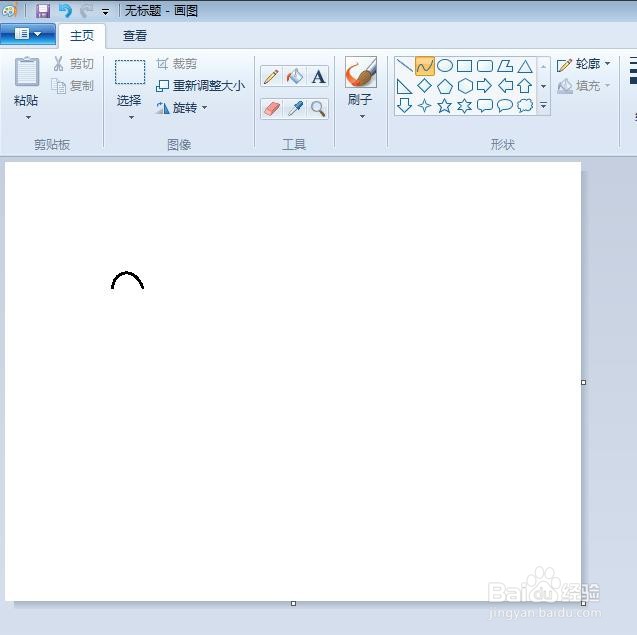Screen dimensions: 637x635
Task: Click the Paint application icon in title bar
Action: pyautogui.click(x=9, y=11)
